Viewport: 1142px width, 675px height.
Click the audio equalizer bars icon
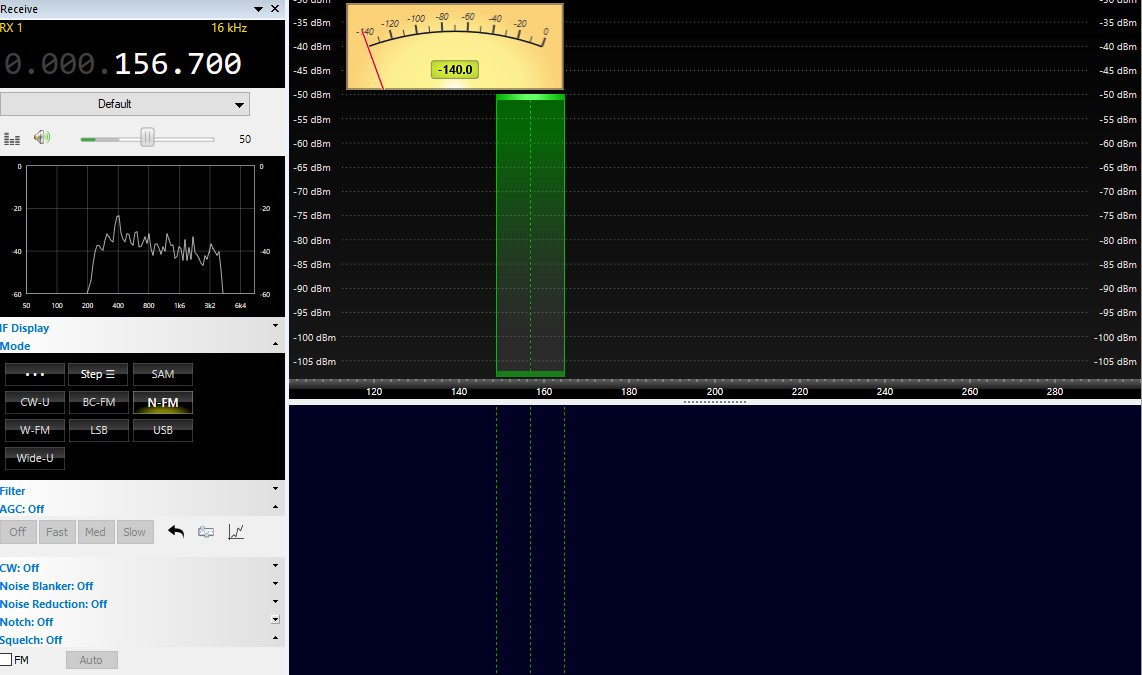[12, 139]
